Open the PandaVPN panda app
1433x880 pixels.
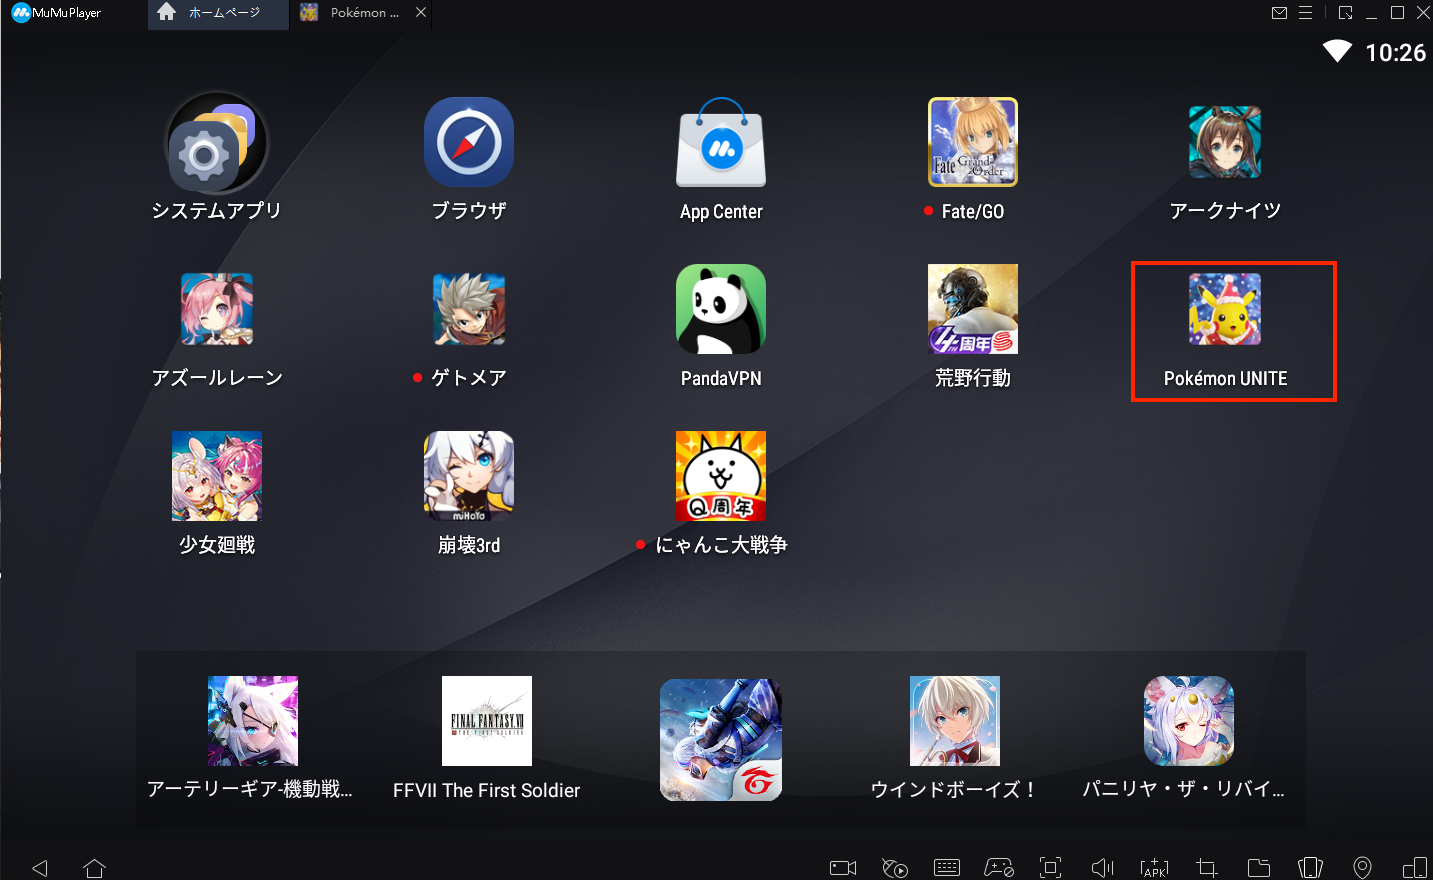point(721,309)
